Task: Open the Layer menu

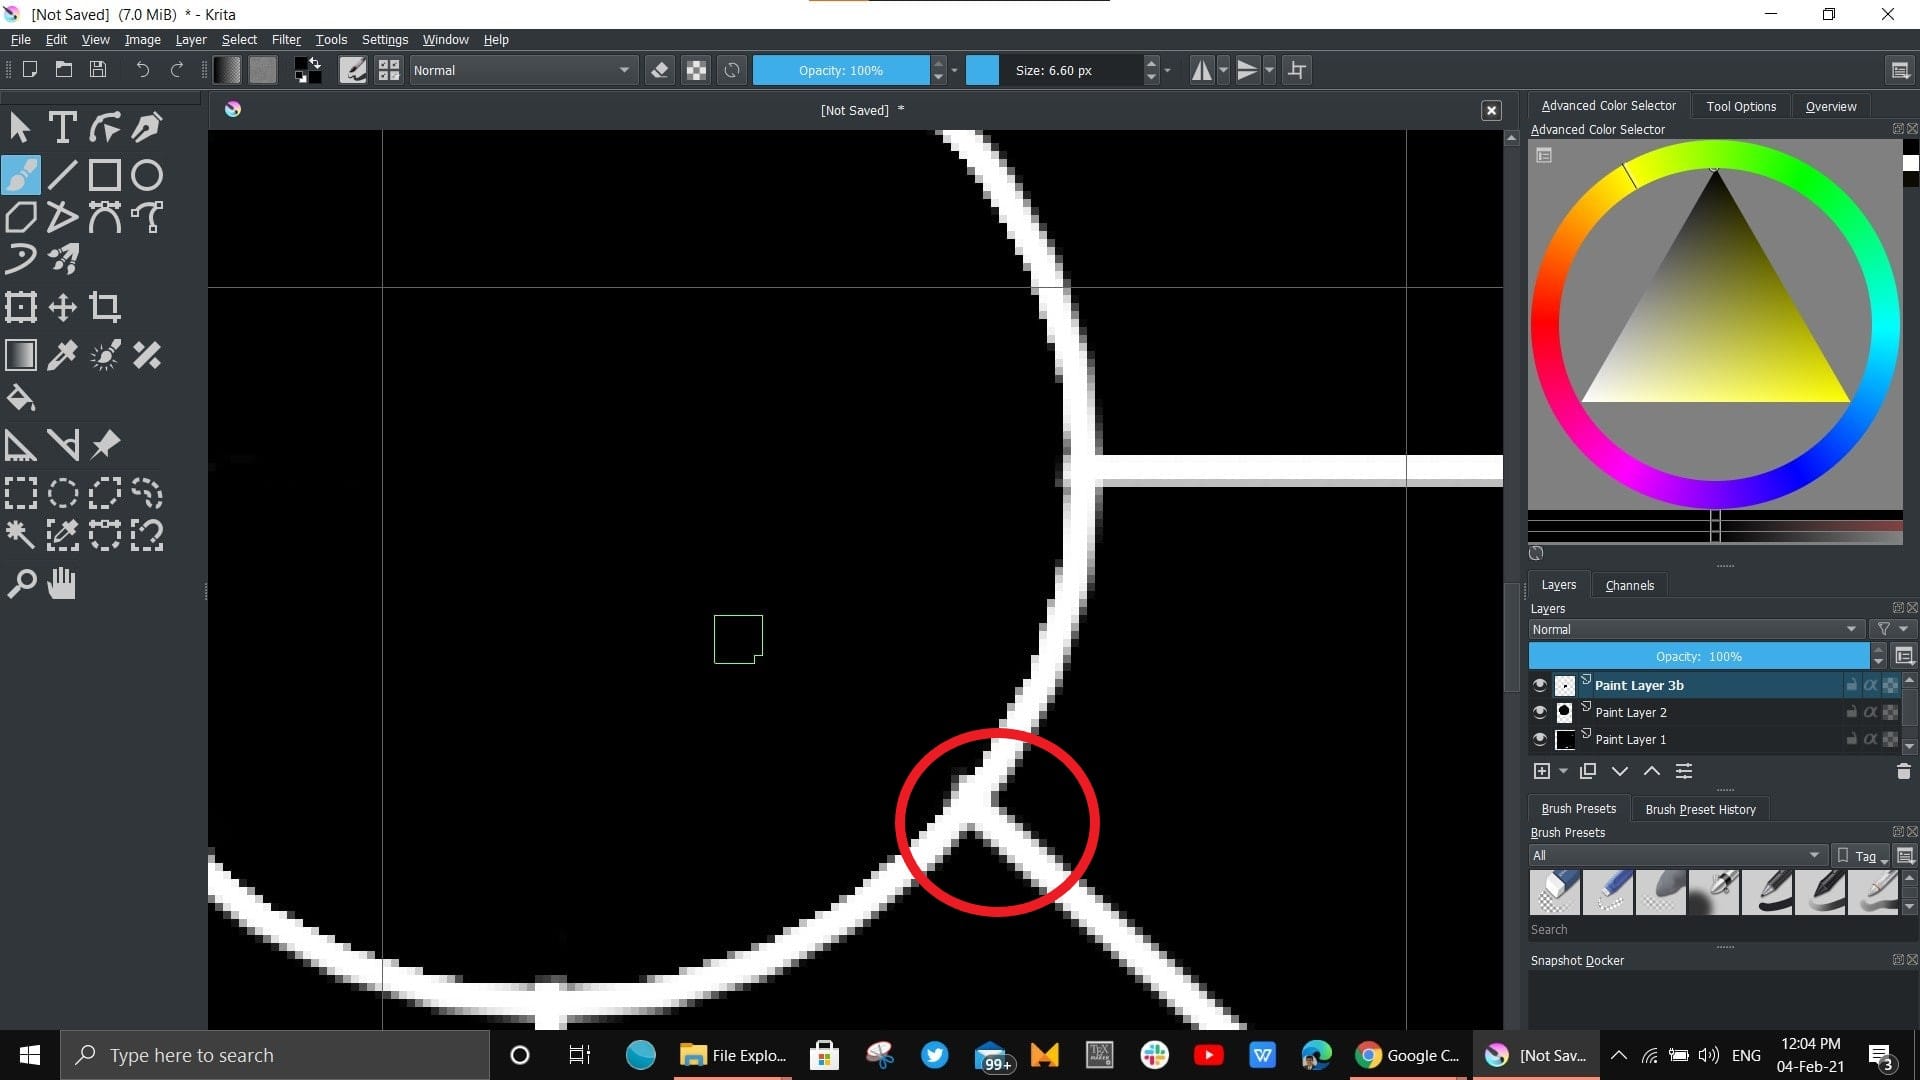Action: pos(191,40)
